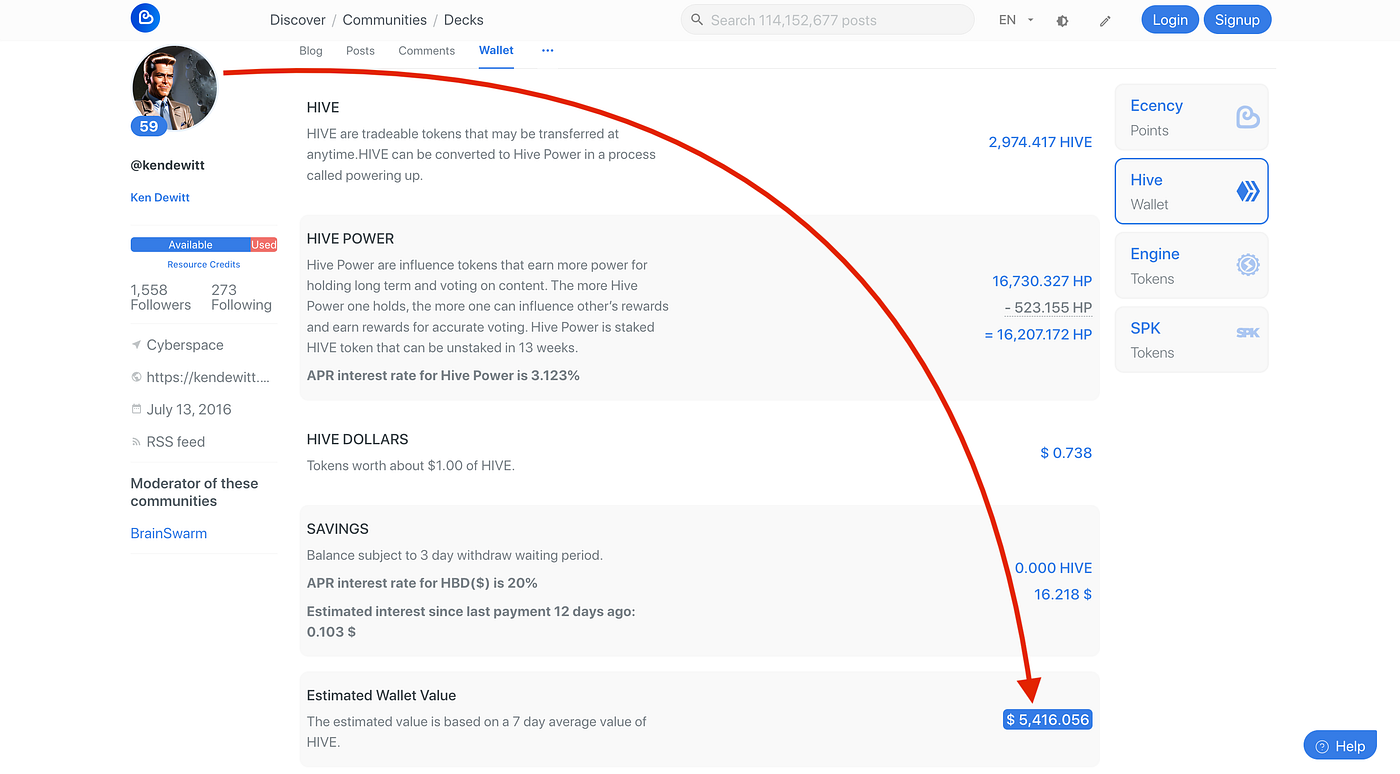Screen dimensions: 1400x774
Task: Click the Engine Tokens gear icon
Action: click(1247, 265)
